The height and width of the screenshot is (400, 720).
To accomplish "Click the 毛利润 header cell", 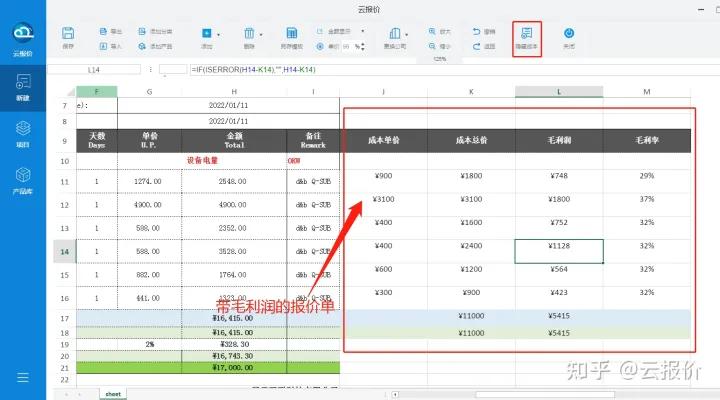I will [559, 140].
